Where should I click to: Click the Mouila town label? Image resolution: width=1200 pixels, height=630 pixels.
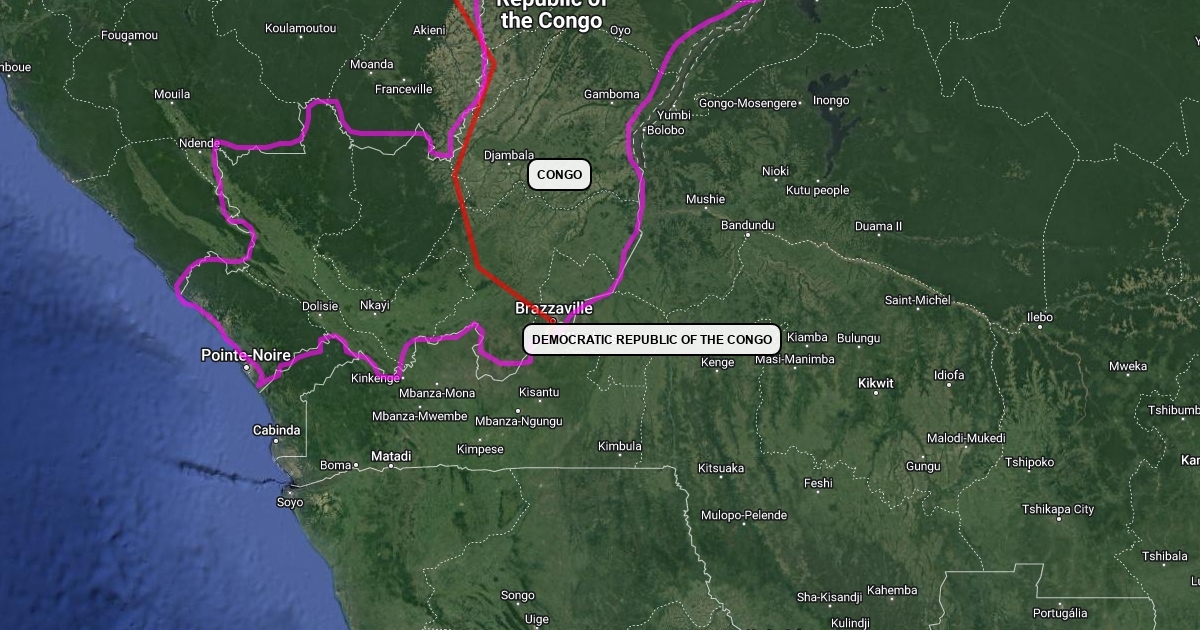(172, 95)
